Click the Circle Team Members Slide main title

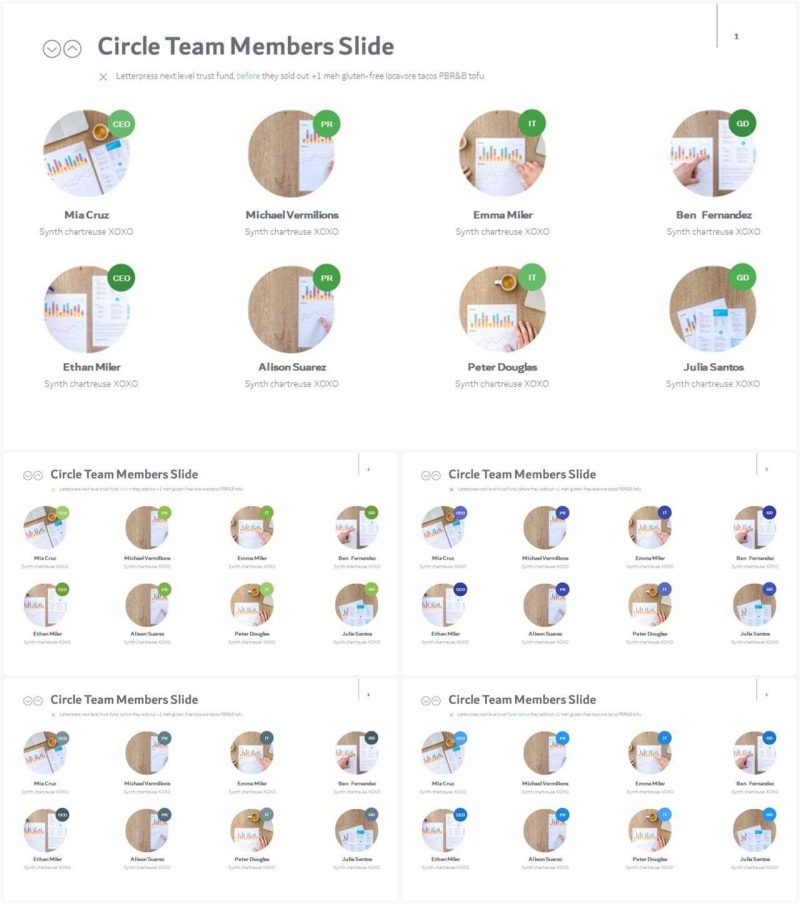pyautogui.click(x=246, y=47)
